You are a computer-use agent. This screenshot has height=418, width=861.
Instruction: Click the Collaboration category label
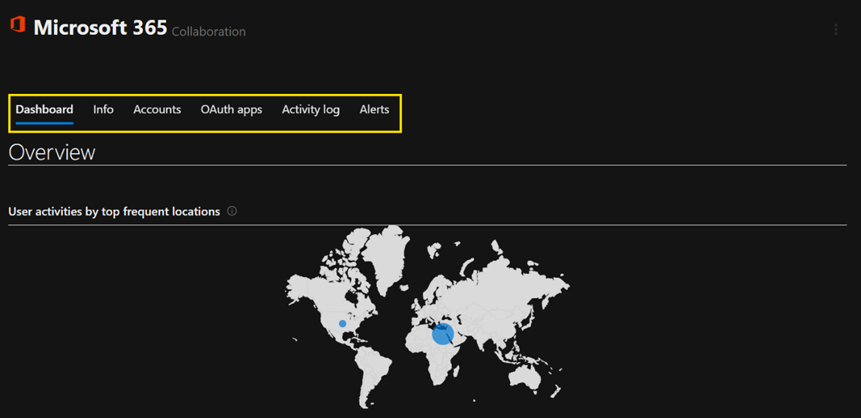click(209, 32)
